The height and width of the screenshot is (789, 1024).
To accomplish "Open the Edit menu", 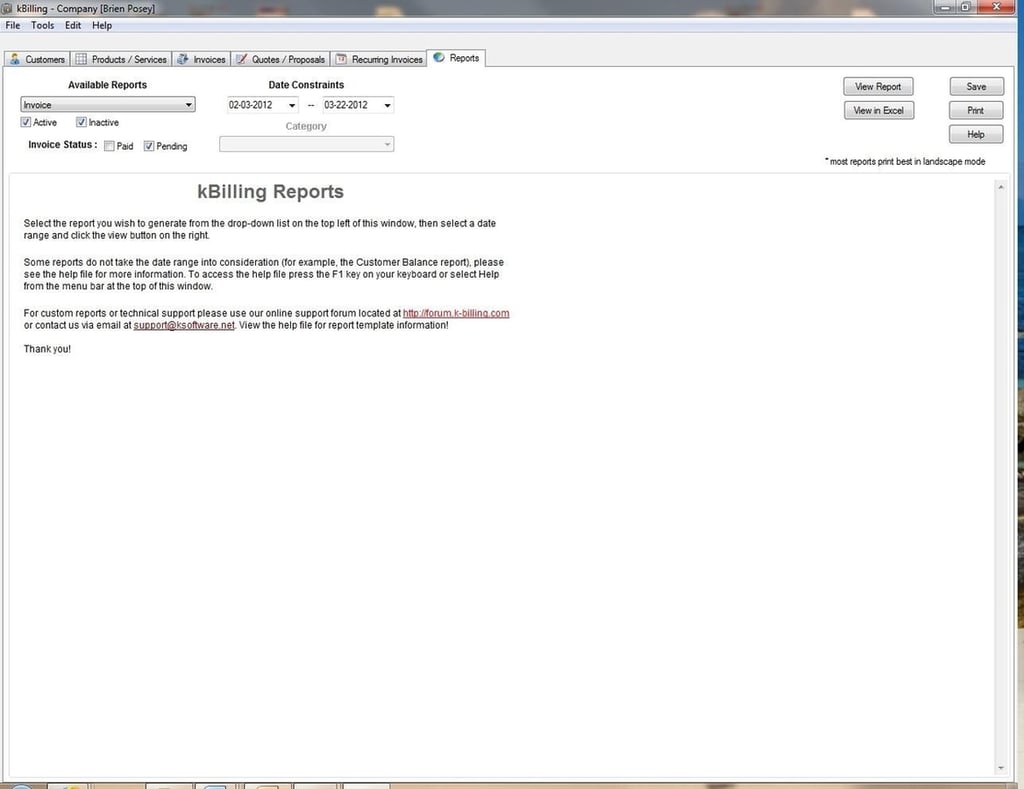I will [73, 25].
